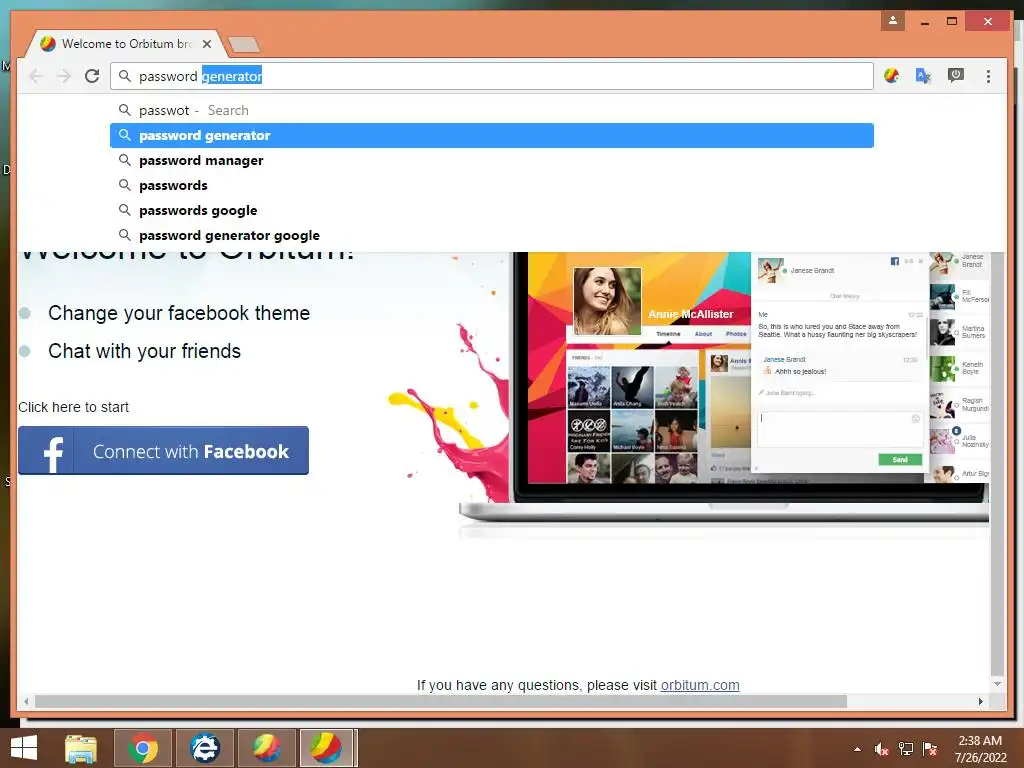Switch to the first Orbitum taskbar icon

[266, 748]
